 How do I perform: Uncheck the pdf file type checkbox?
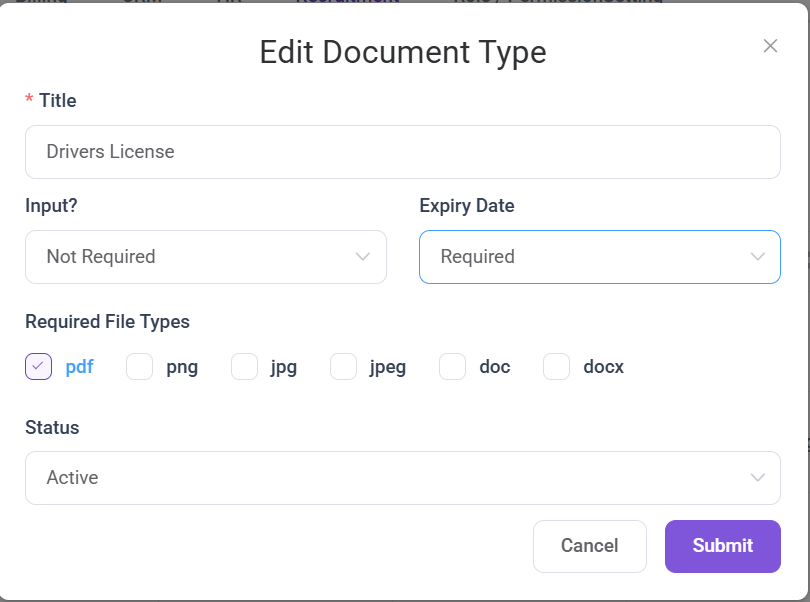[x=38, y=367]
